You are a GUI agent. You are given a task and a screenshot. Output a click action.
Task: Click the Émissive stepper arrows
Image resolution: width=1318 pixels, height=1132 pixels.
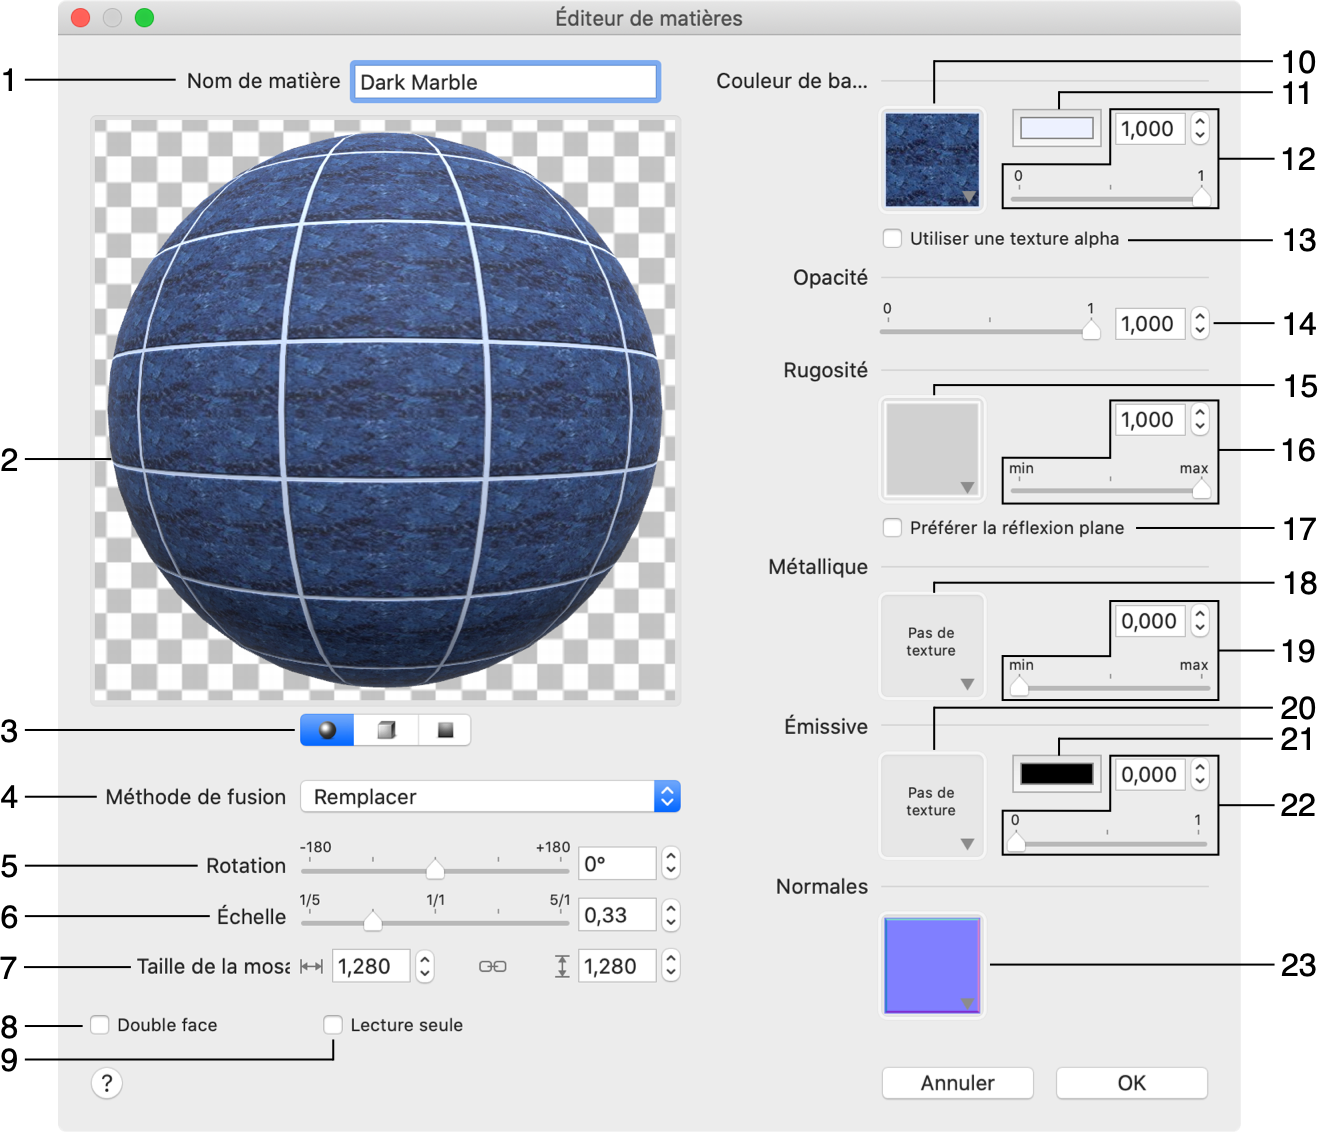pos(1200,774)
